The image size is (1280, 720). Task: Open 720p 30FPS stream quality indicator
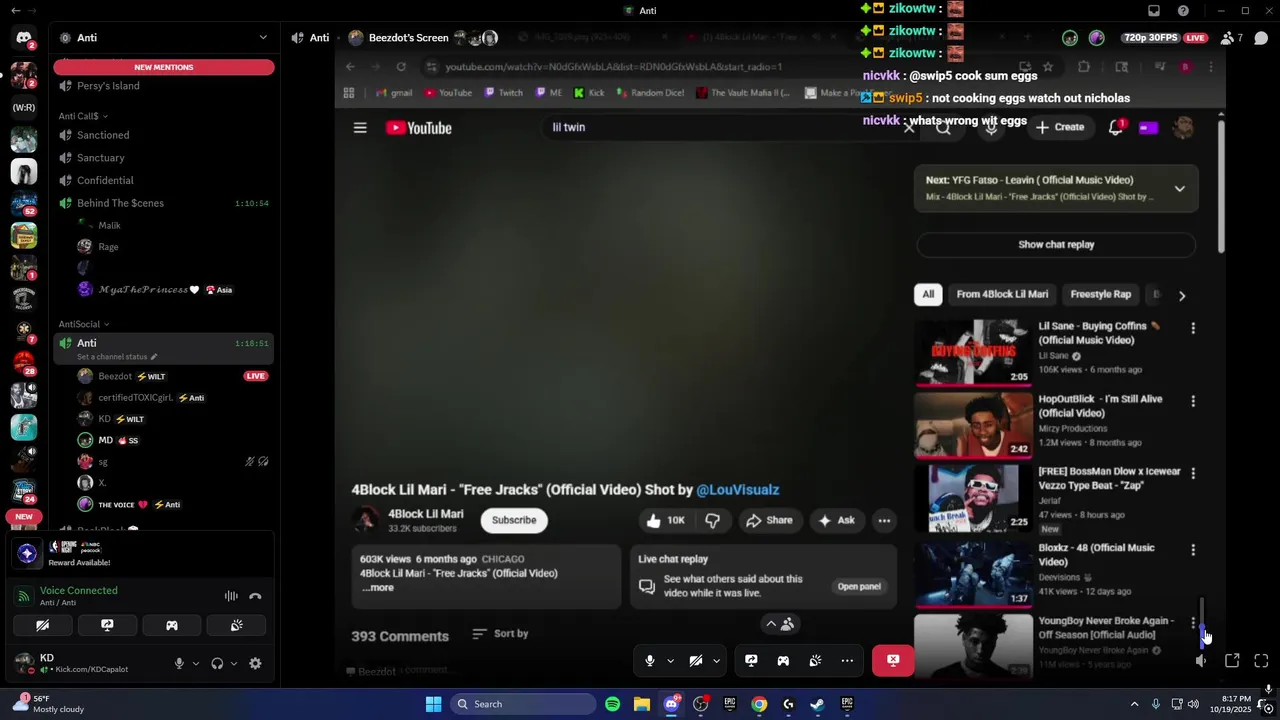point(1150,38)
